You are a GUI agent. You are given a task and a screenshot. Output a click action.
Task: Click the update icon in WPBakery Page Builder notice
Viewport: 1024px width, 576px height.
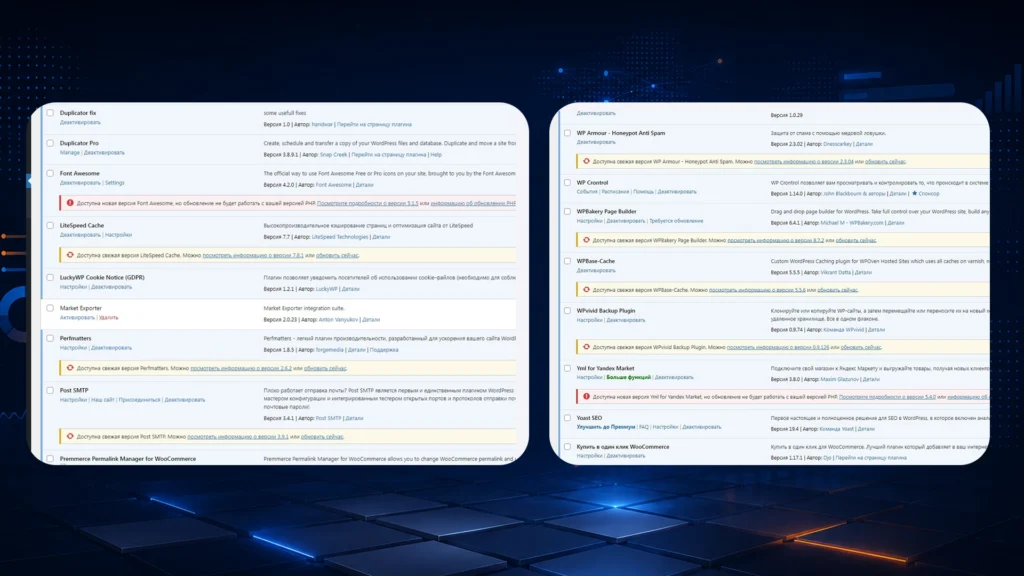tap(586, 240)
